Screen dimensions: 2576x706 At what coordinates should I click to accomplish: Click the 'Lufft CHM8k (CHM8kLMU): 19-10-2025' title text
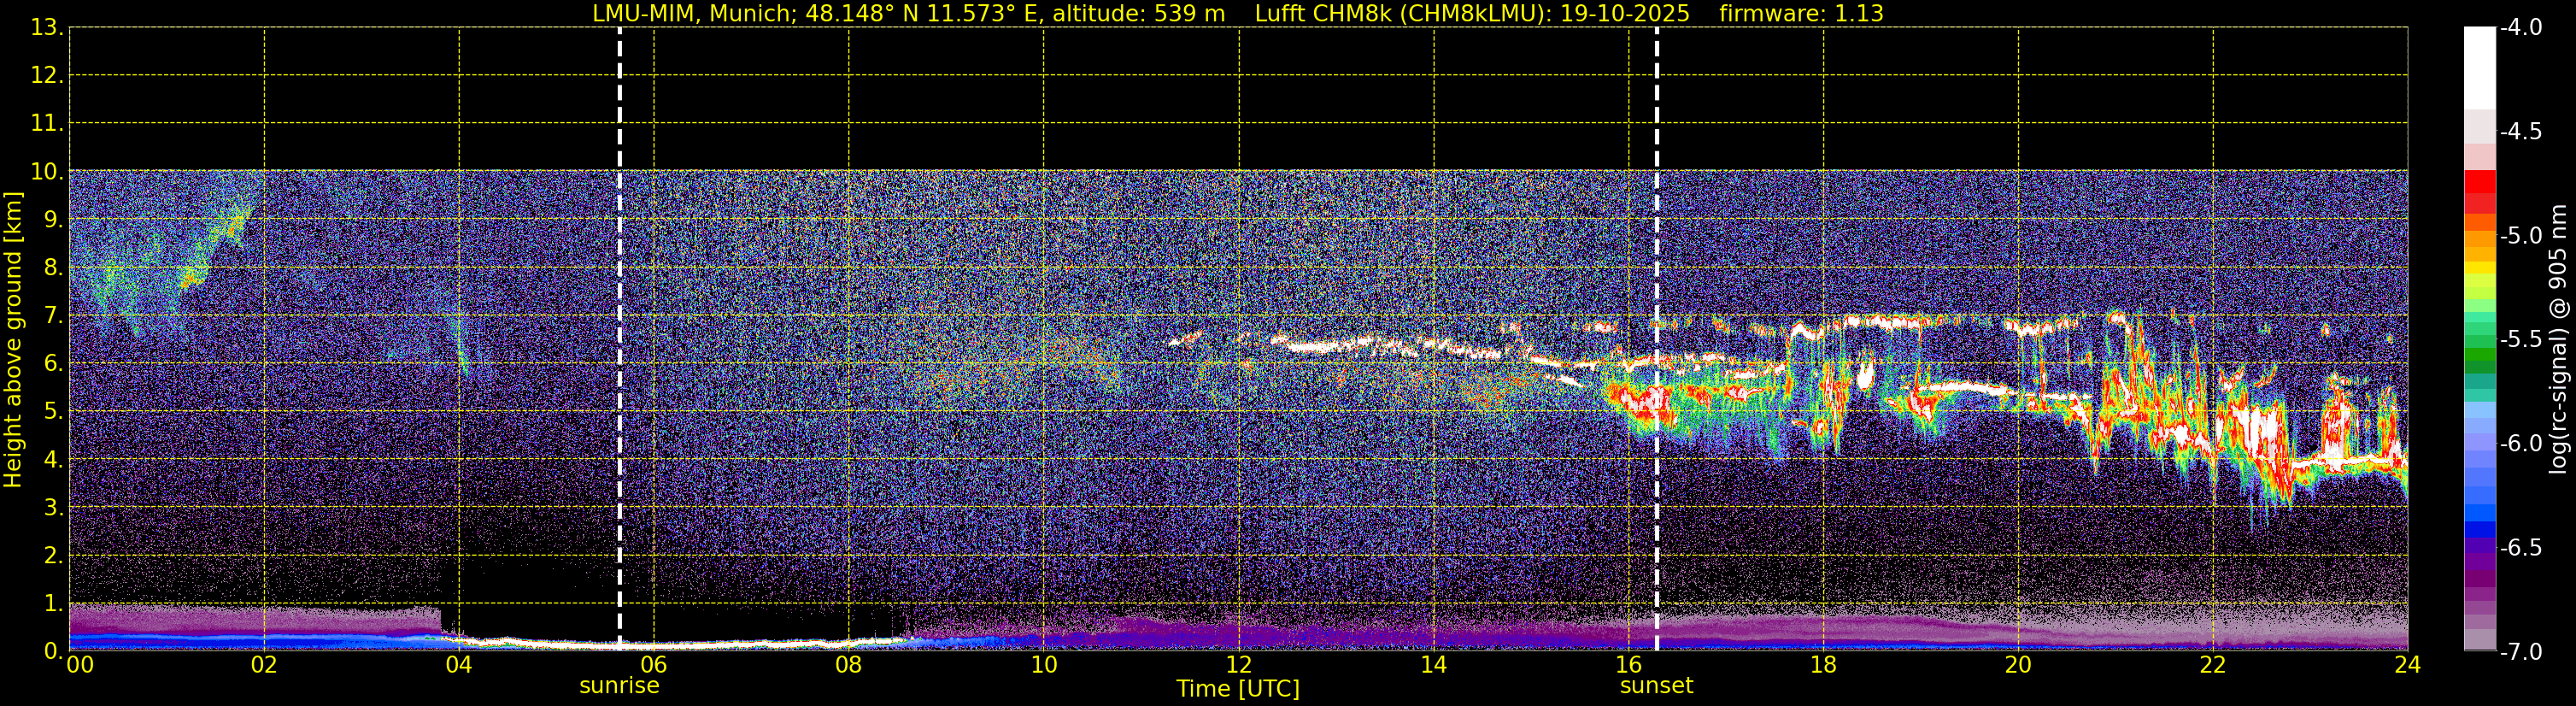coord(1472,14)
